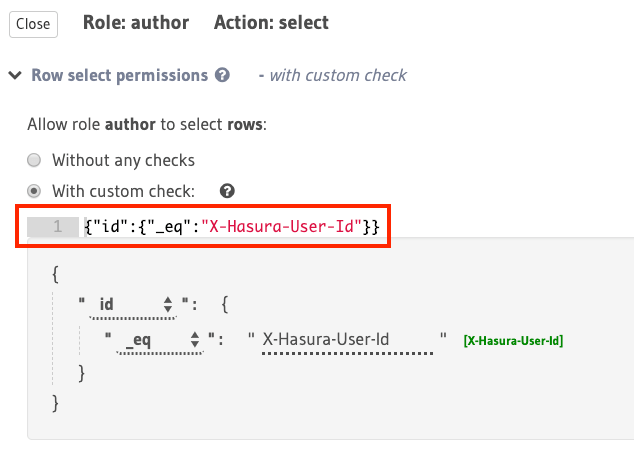The height and width of the screenshot is (453, 634).
Task: Click the 'Without any checks' label text
Action: (123, 160)
